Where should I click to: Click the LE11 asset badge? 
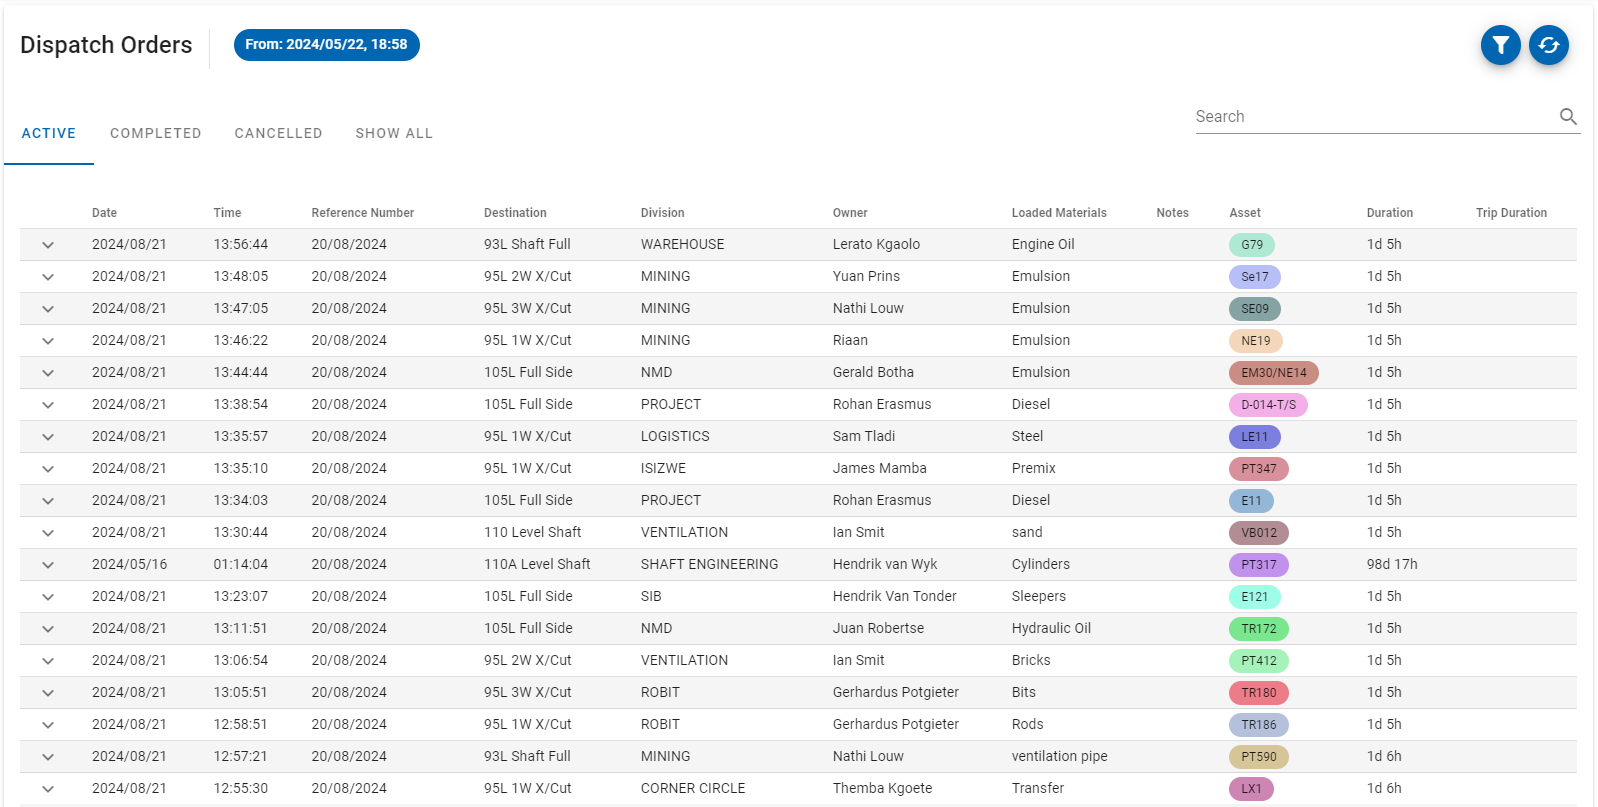pos(1254,437)
